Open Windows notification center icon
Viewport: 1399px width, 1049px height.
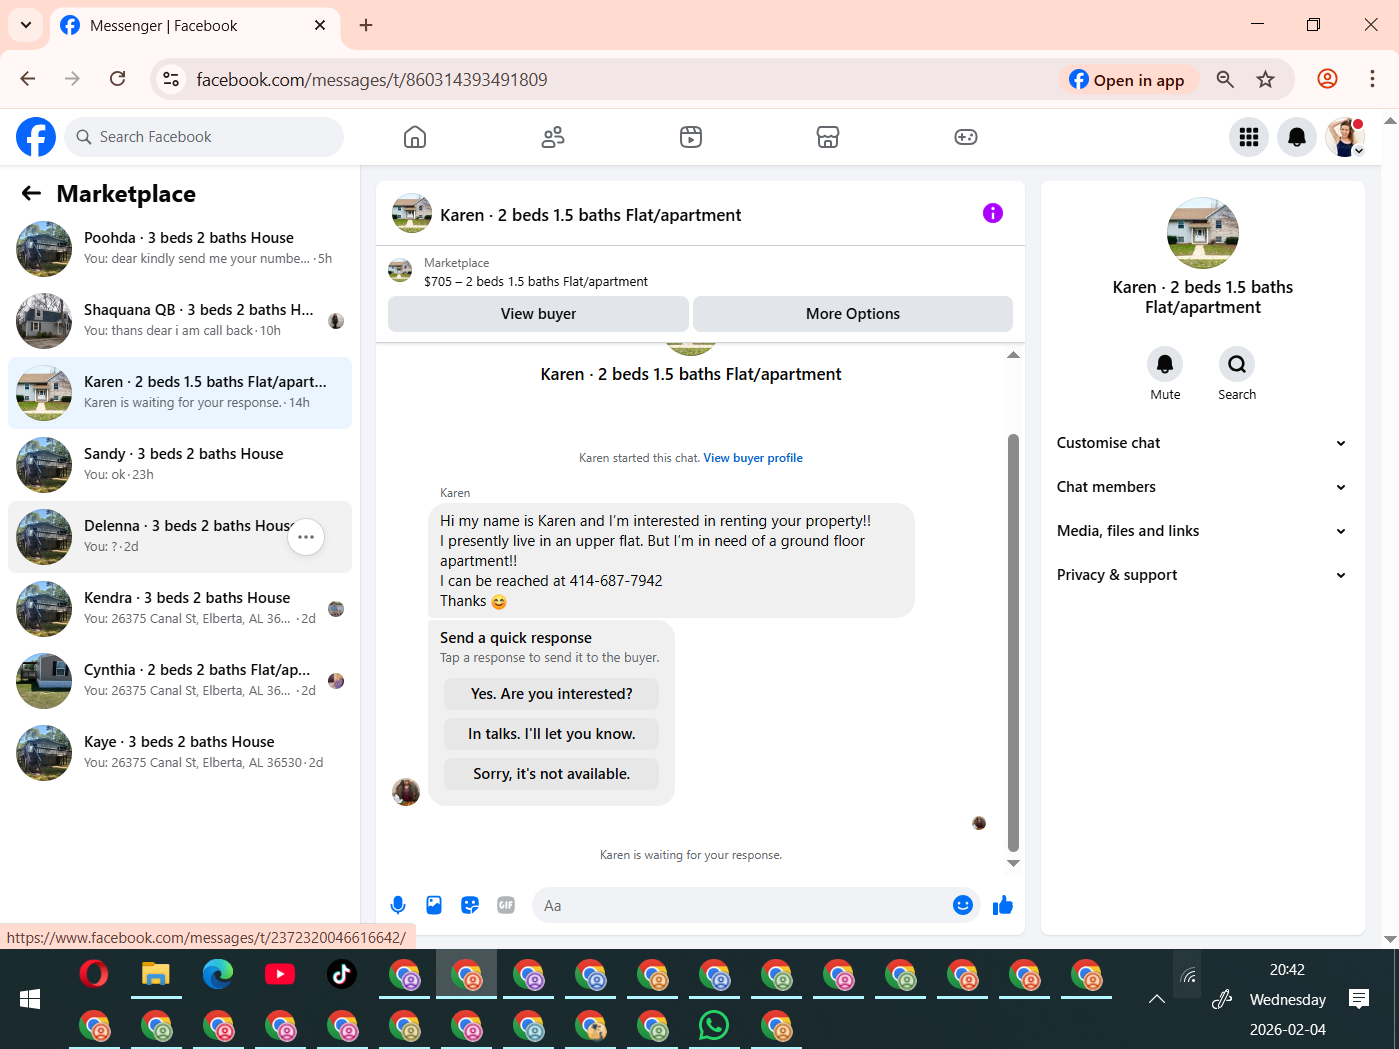coord(1359,999)
